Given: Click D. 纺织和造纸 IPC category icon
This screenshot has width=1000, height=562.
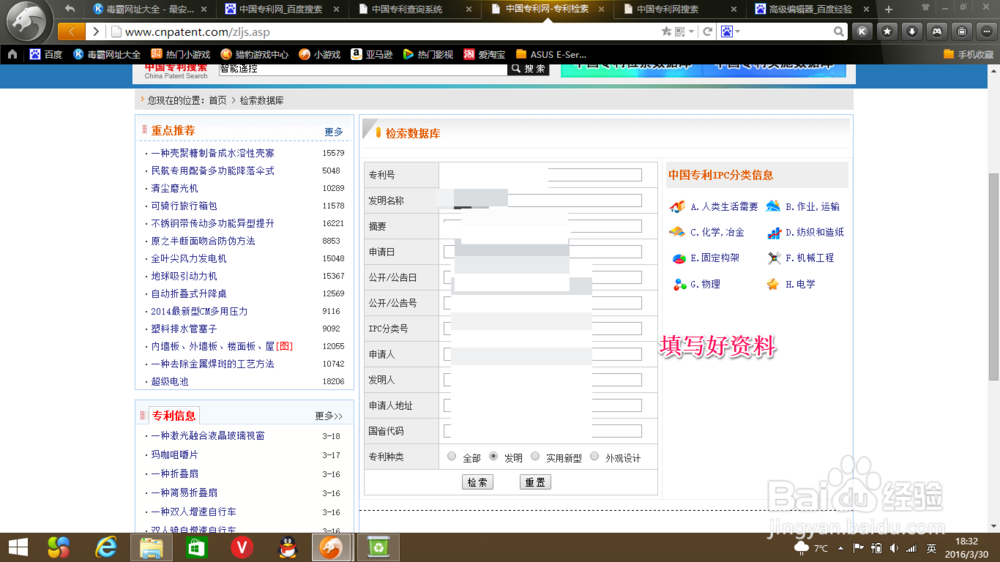Looking at the screenshot, I should click(774, 232).
